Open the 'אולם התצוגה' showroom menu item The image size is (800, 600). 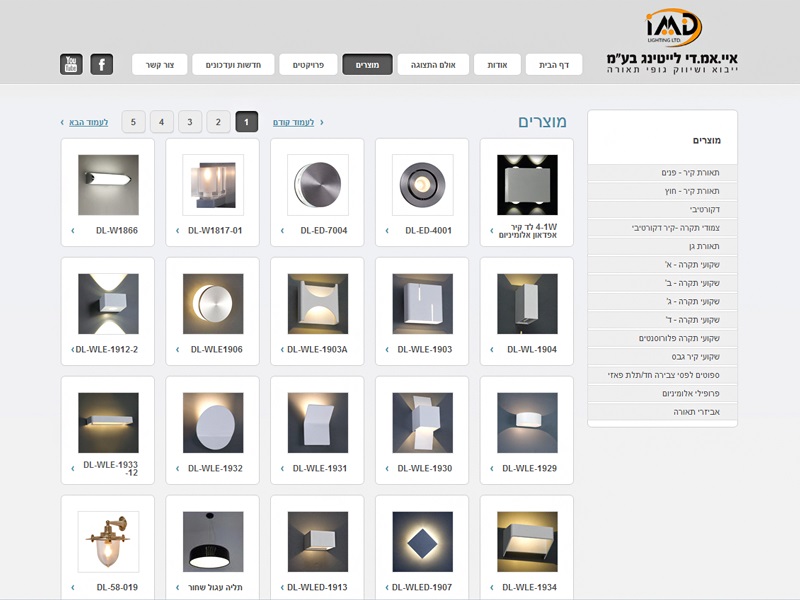[x=426, y=65]
